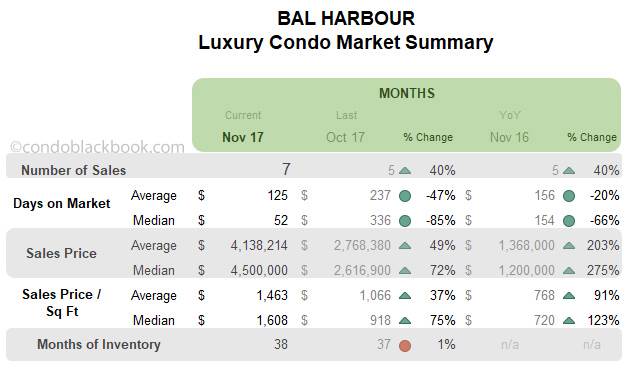Click the red circle in Months of Inventory
The width and height of the screenshot is (630, 372).
(405, 345)
